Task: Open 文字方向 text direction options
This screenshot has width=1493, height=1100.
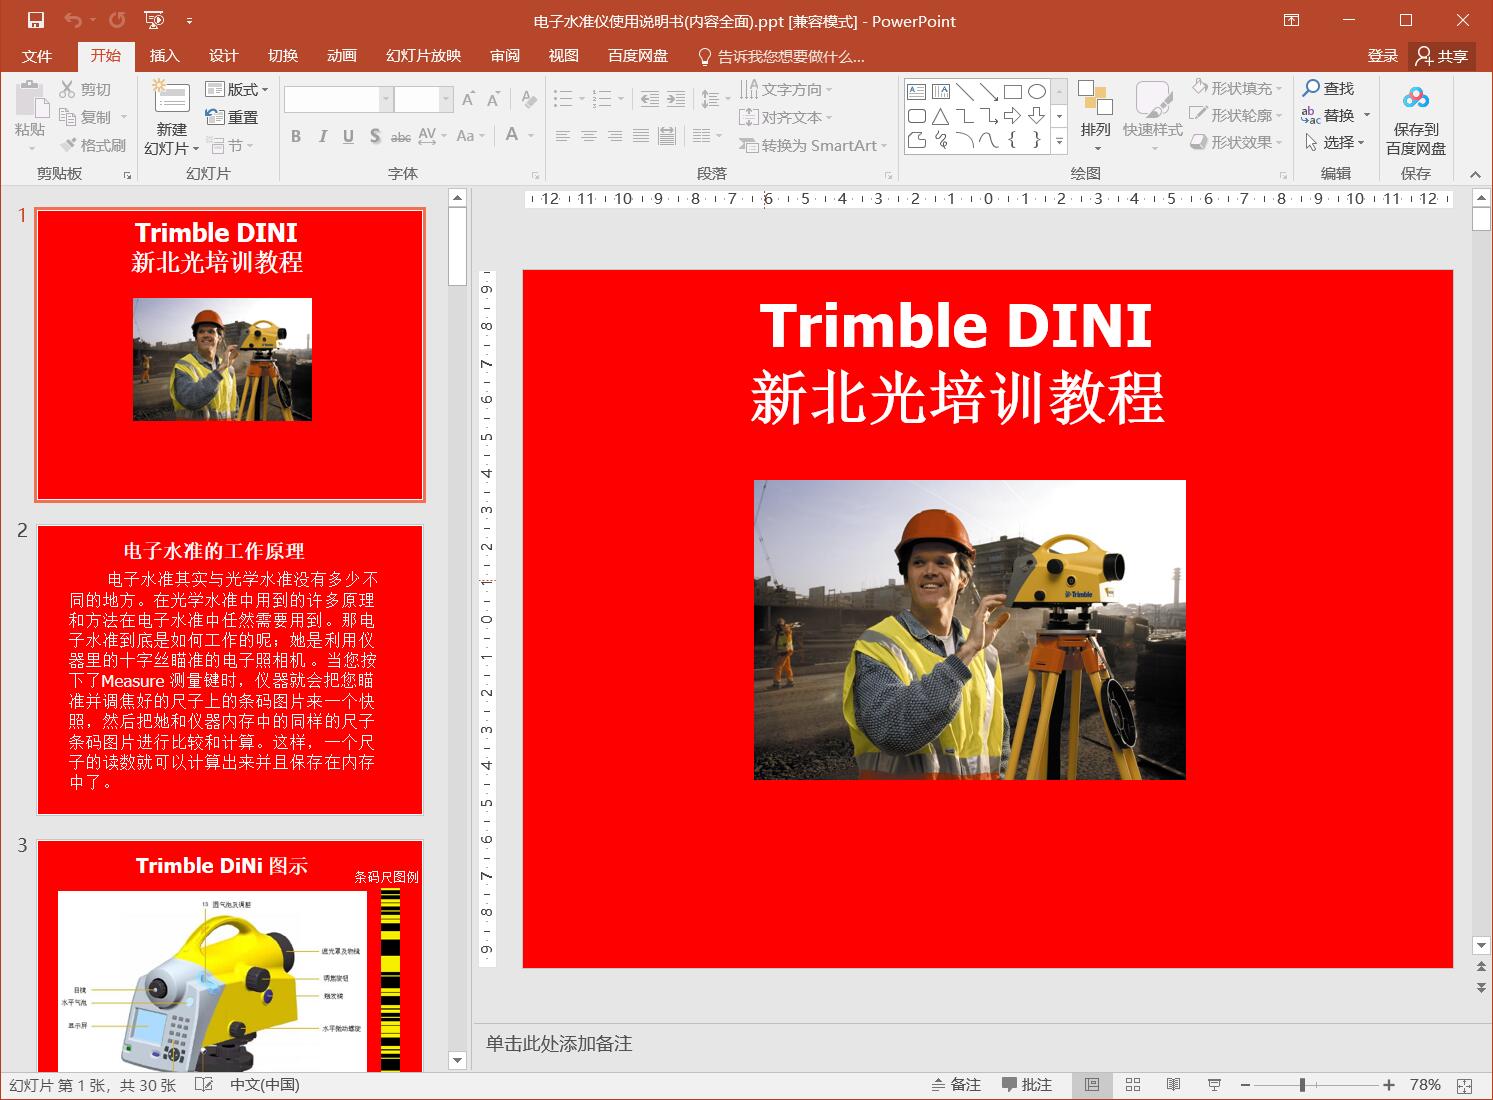Action: click(x=787, y=89)
